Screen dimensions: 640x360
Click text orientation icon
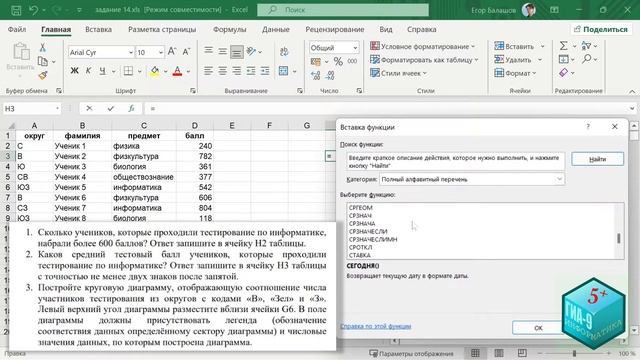pyautogui.click(x=251, y=51)
